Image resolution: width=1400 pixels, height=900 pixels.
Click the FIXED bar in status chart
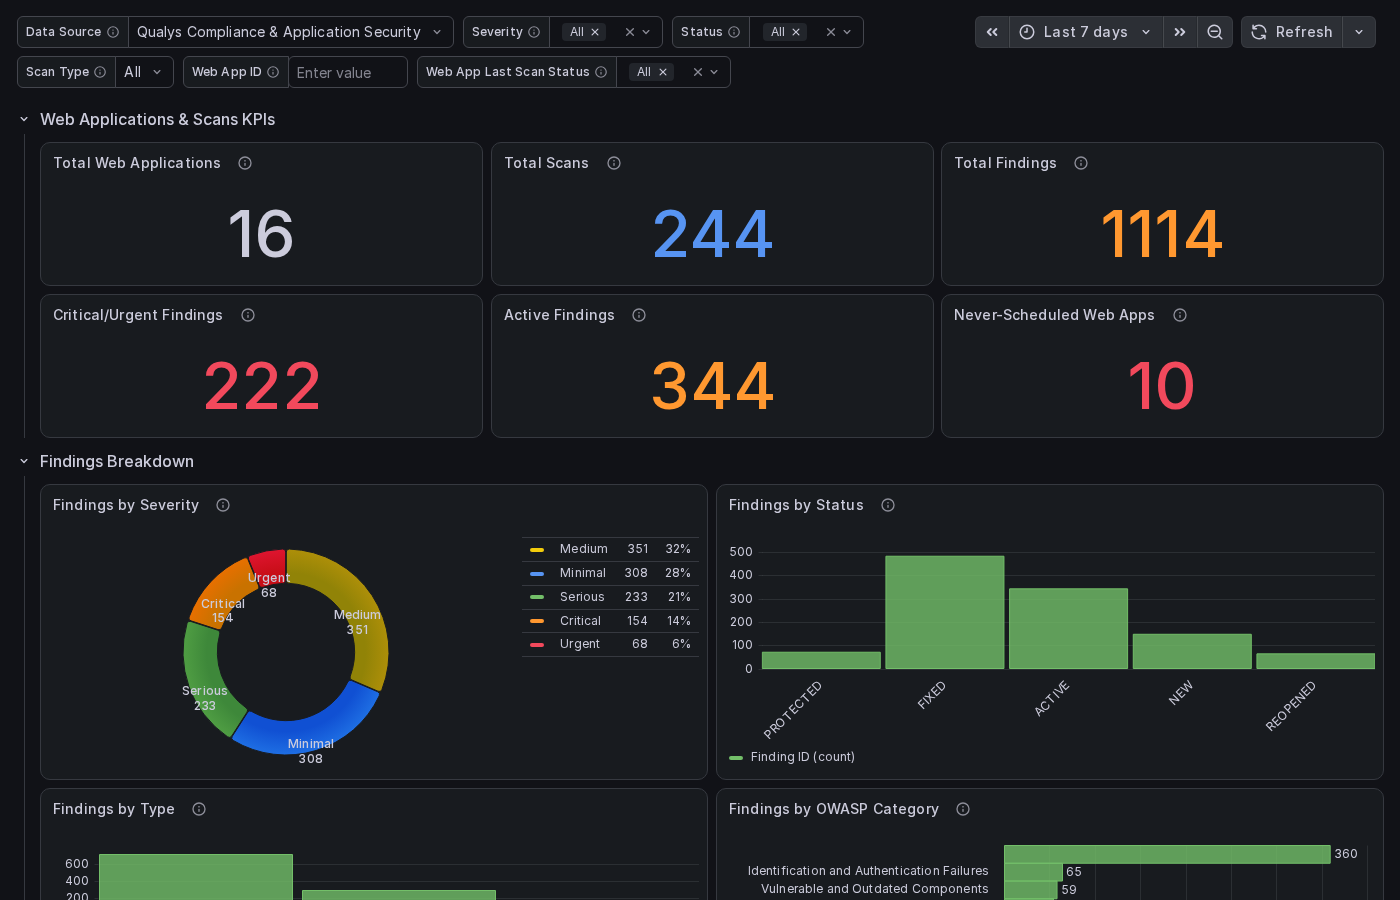(945, 612)
